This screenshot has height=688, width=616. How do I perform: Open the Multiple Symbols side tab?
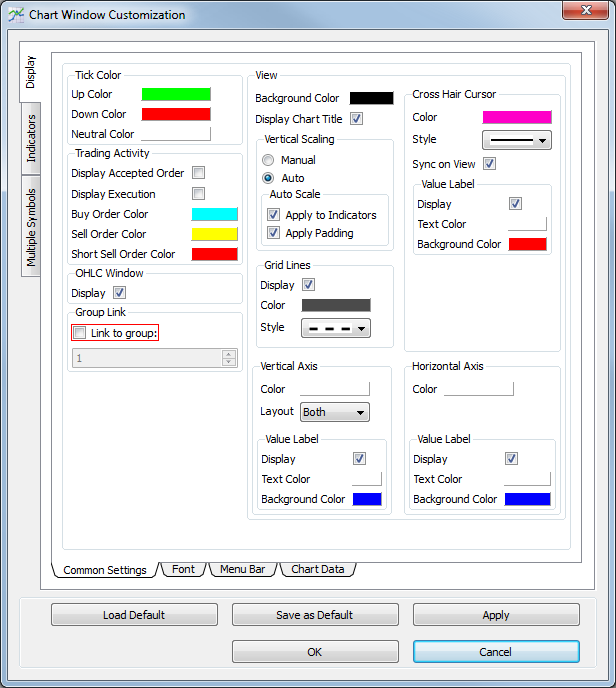pyautogui.click(x=31, y=227)
